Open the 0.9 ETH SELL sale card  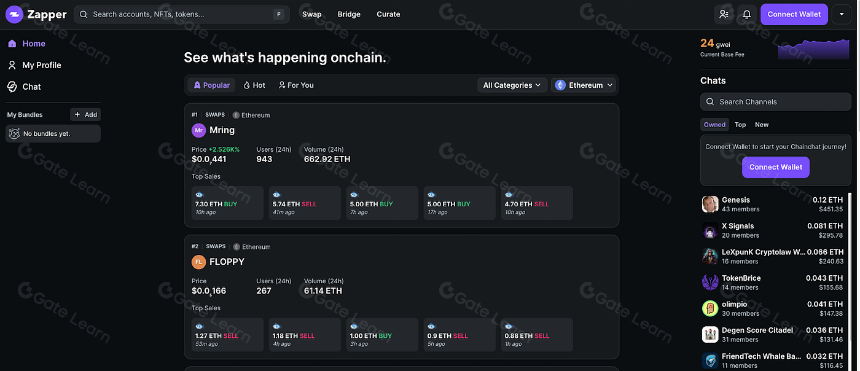tap(460, 335)
